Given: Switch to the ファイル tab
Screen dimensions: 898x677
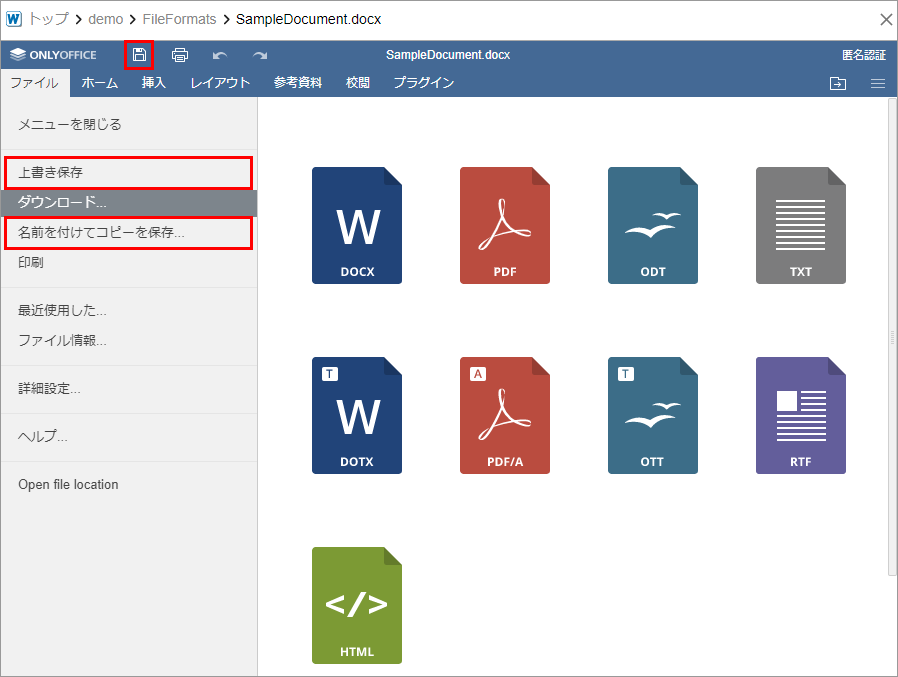Looking at the screenshot, I should pos(35,83).
